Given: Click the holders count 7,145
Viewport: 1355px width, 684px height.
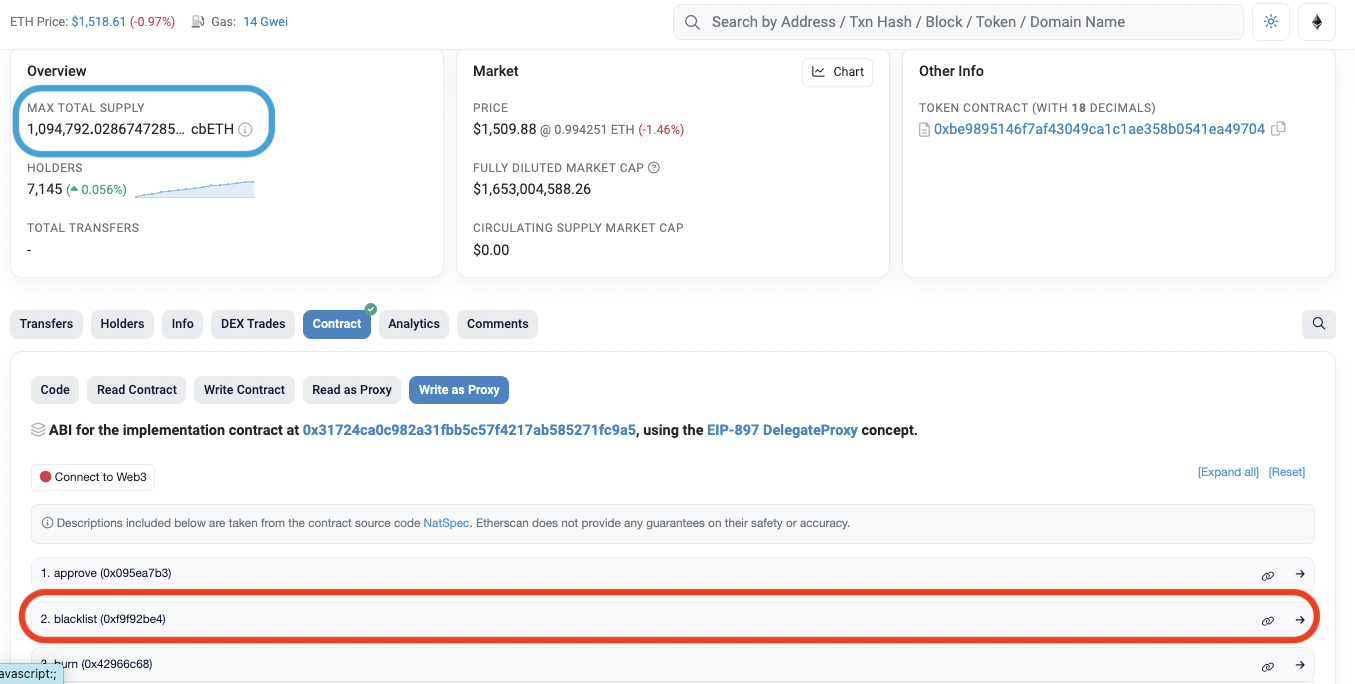Looking at the screenshot, I should pos(45,189).
